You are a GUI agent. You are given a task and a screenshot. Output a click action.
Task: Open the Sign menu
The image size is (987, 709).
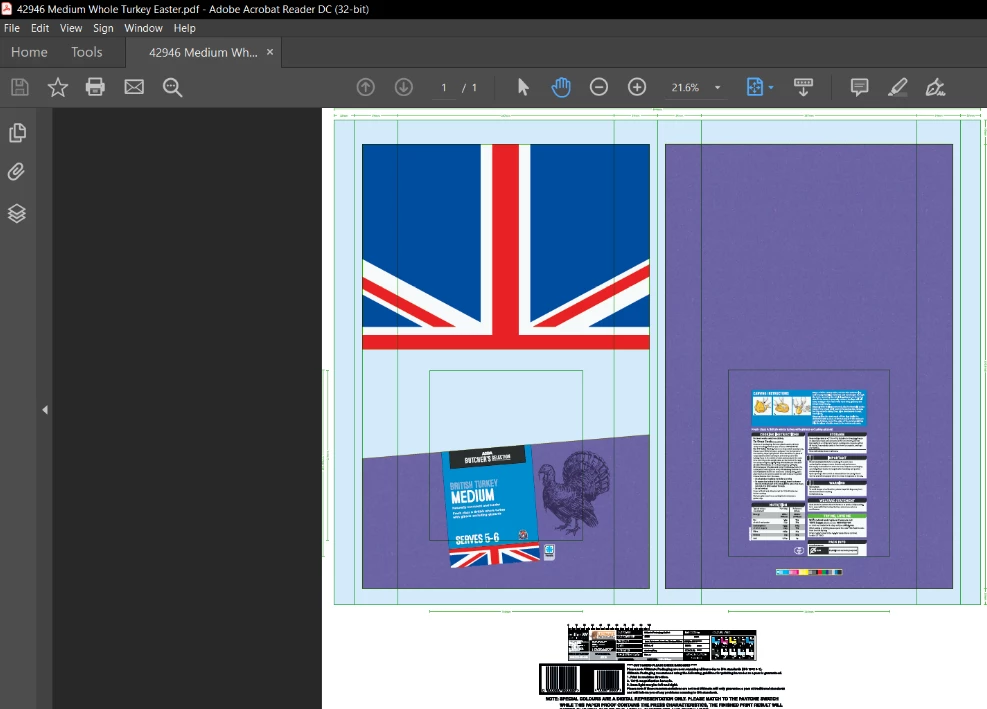pyautogui.click(x=103, y=28)
